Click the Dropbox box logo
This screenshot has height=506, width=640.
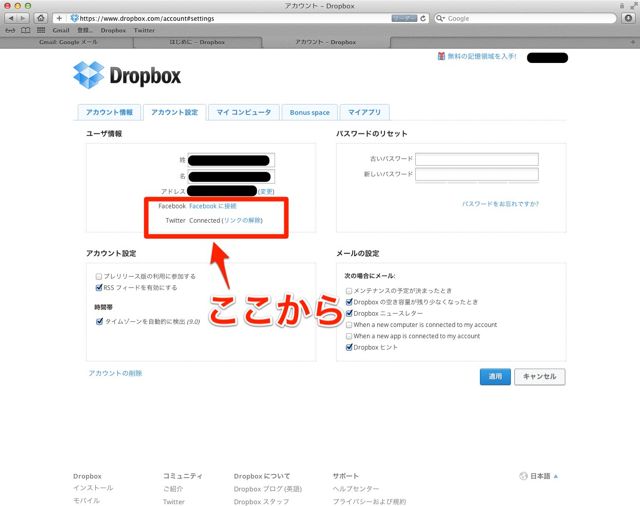89,75
